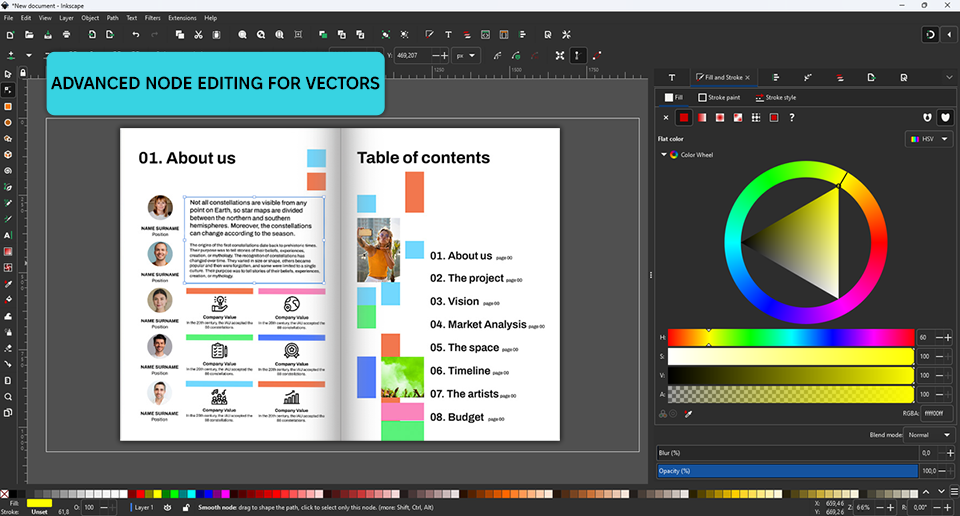Select the Text tool in the toolbox
Viewport: 960px width, 516px height.
point(8,235)
